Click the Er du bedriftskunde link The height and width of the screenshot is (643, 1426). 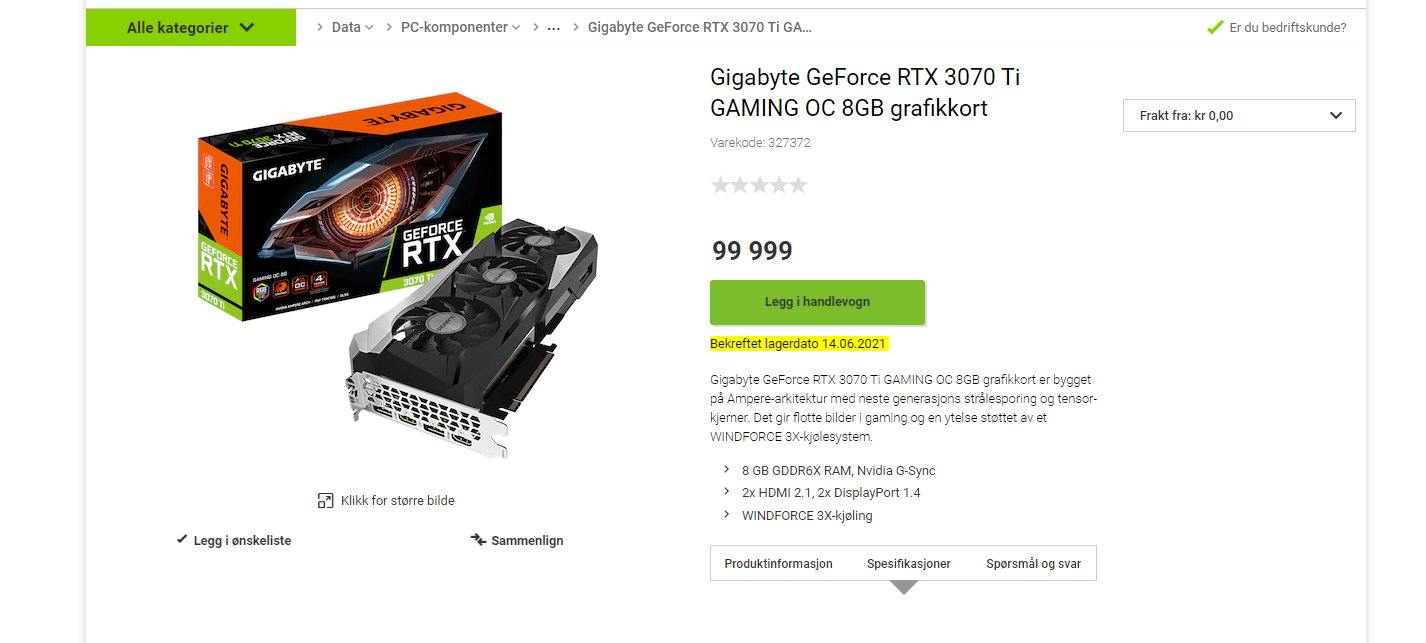(x=1288, y=28)
